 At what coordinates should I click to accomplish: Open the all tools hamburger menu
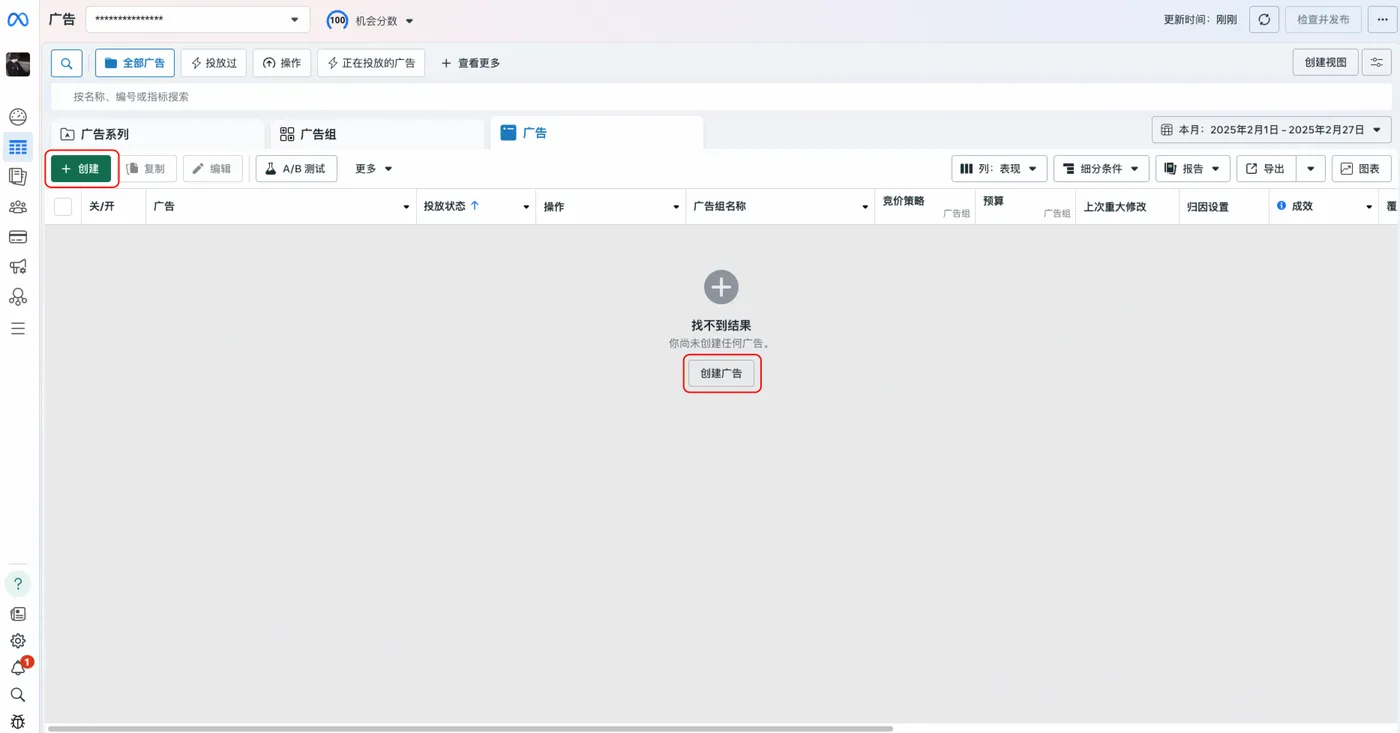pyautogui.click(x=18, y=328)
